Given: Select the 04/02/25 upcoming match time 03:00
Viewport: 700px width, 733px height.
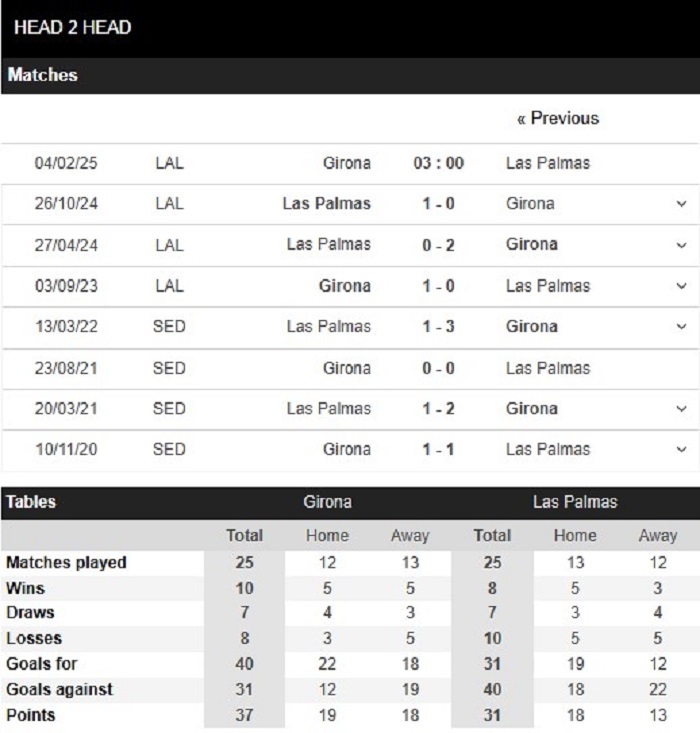Looking at the screenshot, I should (x=438, y=163).
